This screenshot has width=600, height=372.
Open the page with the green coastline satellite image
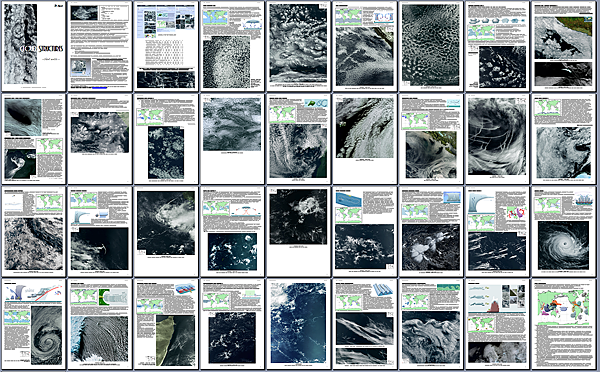coord(563,46)
